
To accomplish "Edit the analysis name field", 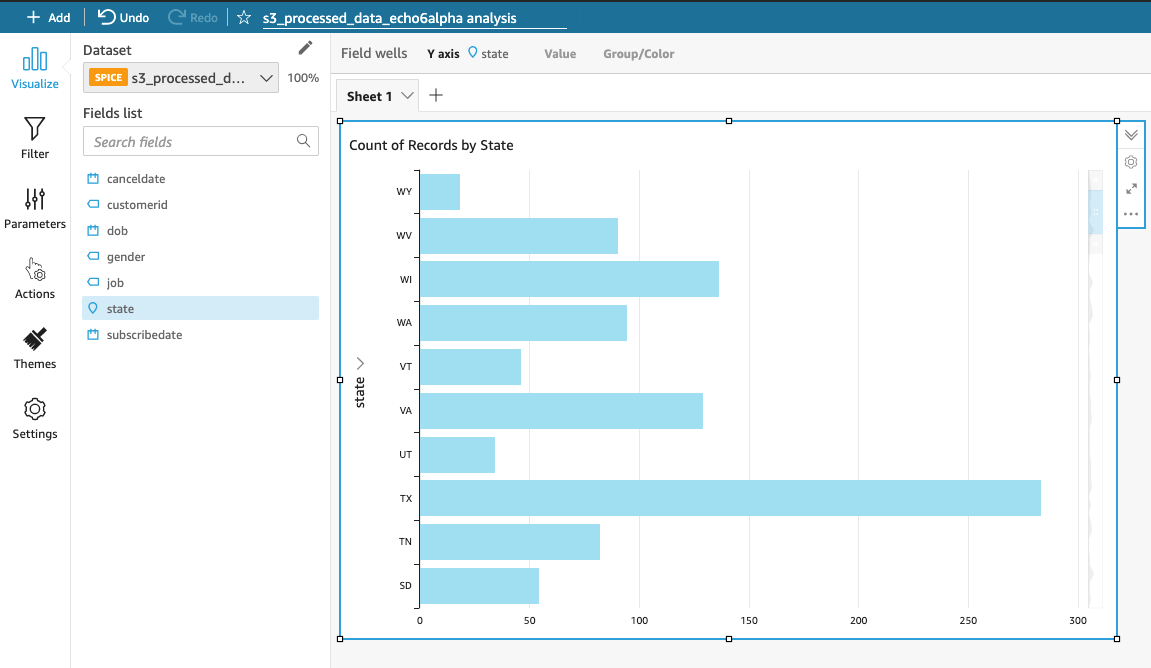I will tap(414, 18).
